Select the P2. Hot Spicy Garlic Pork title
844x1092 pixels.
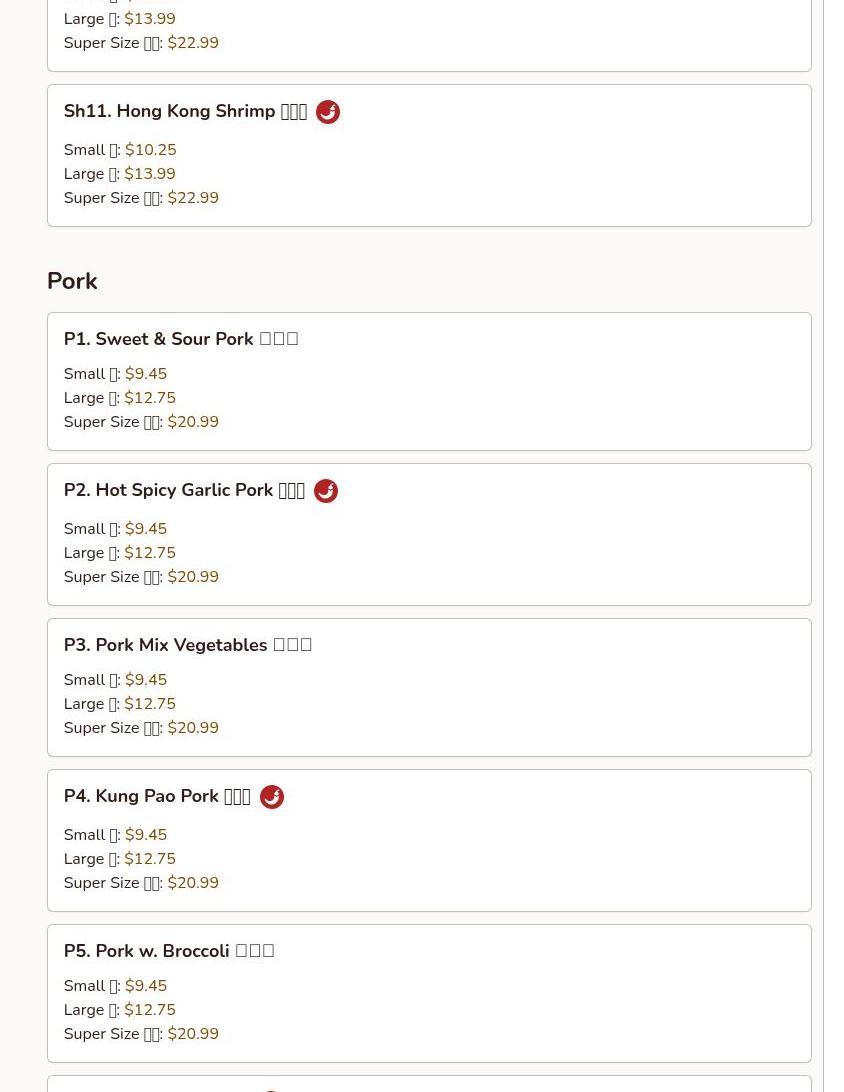pyautogui.click(x=184, y=491)
